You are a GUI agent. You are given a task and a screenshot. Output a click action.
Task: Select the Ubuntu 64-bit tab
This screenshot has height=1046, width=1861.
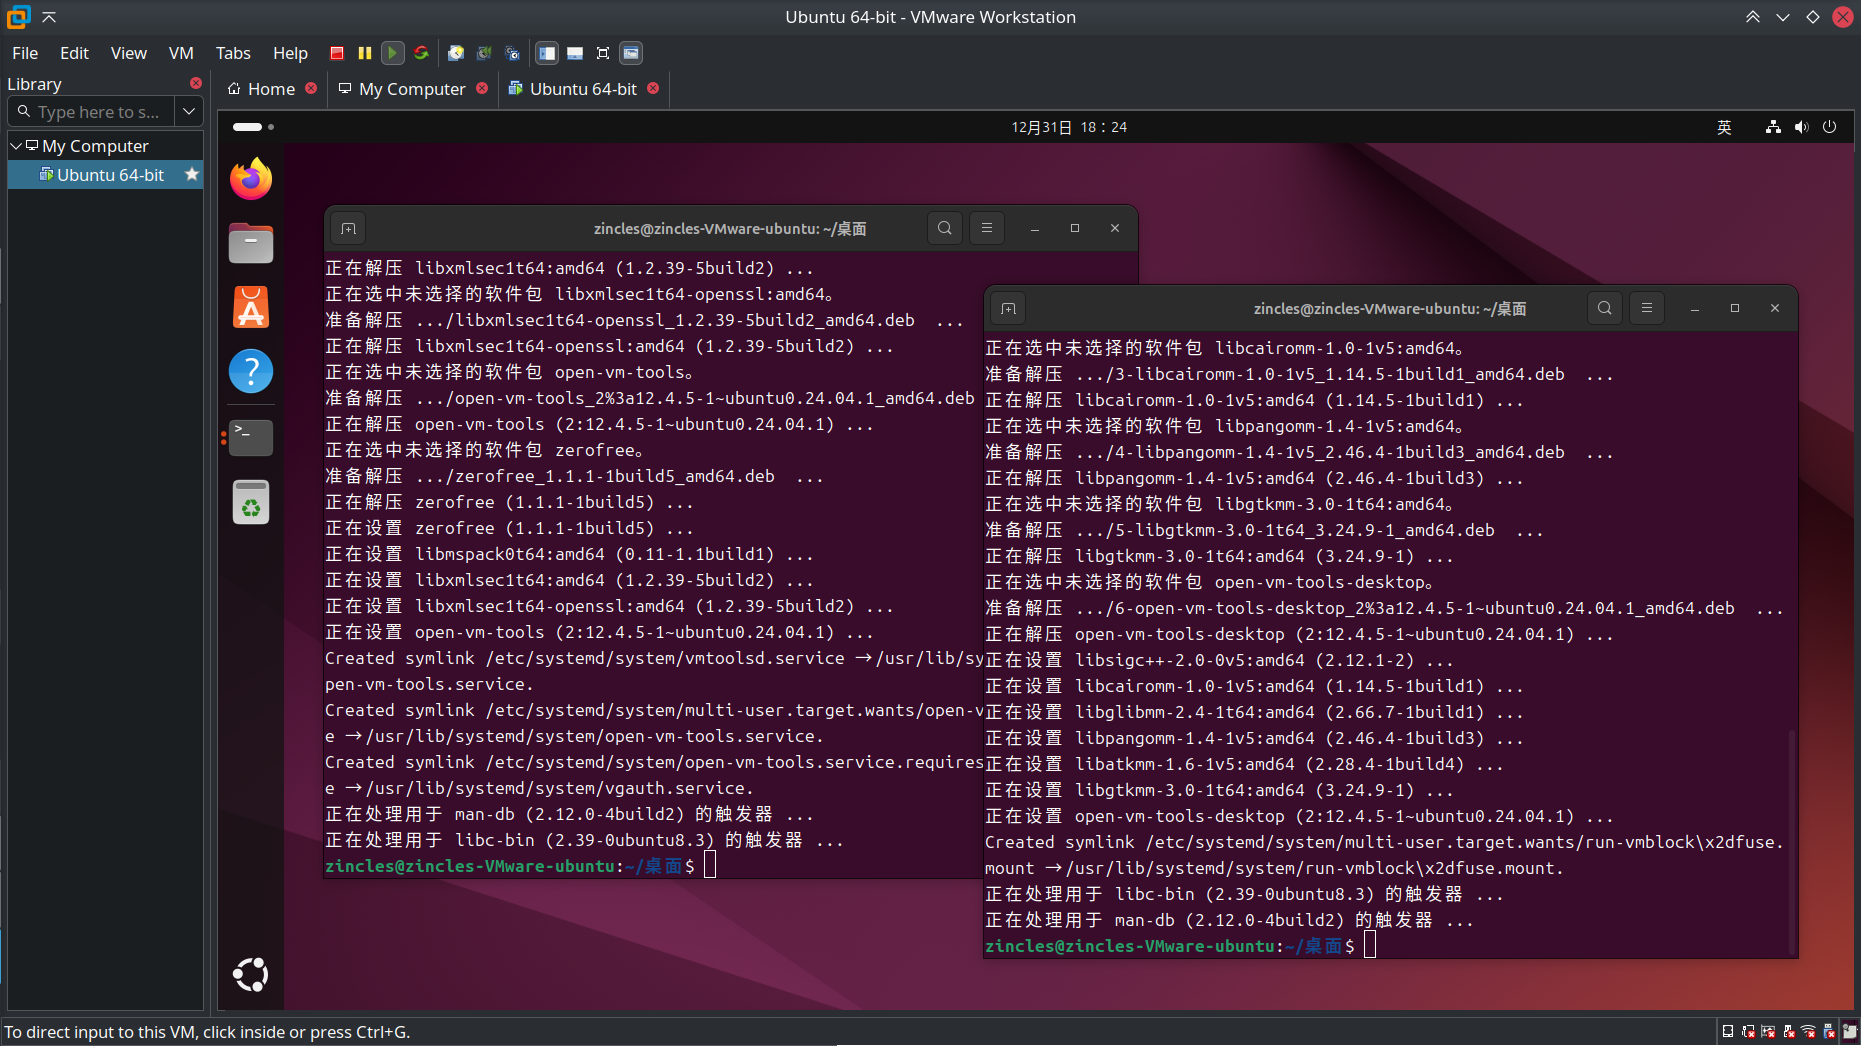[x=573, y=89]
